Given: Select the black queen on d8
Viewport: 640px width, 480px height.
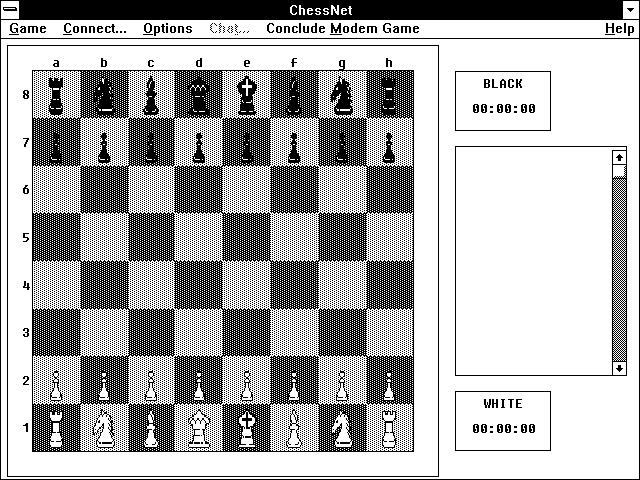Looking at the screenshot, I should click(199, 94).
